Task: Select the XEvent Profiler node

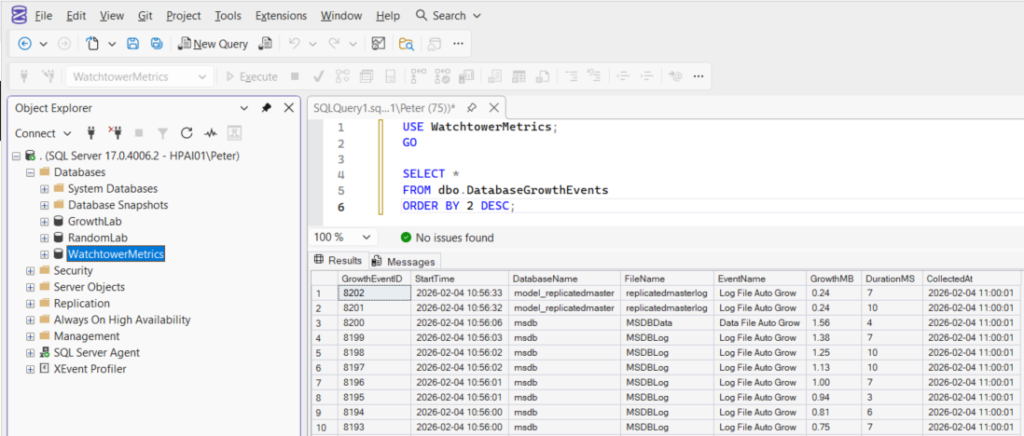Action: click(89, 369)
